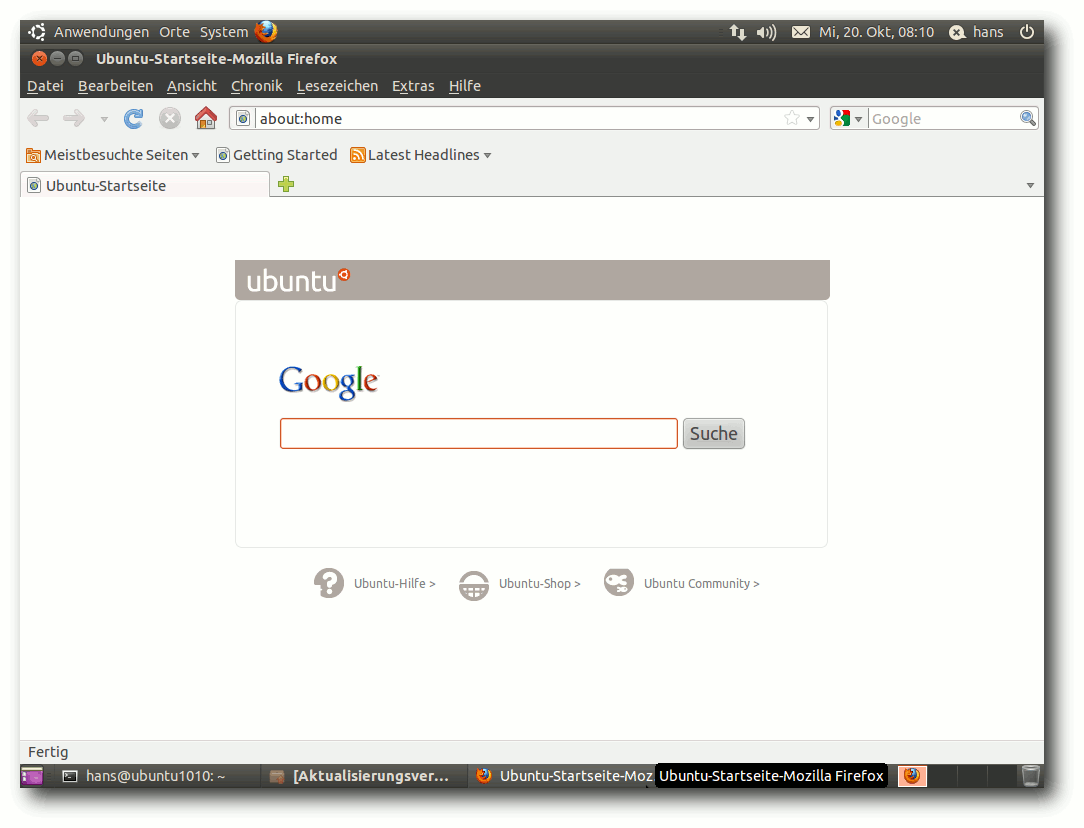Click the Fertig status bar text
The width and height of the screenshot is (1084, 828).
coord(48,752)
